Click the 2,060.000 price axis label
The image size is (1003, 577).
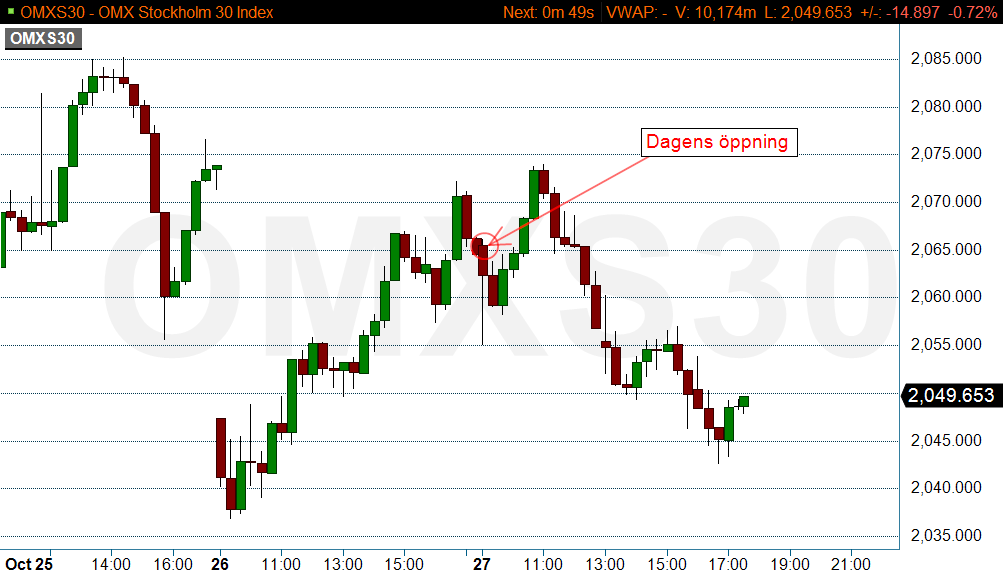[x=946, y=297]
